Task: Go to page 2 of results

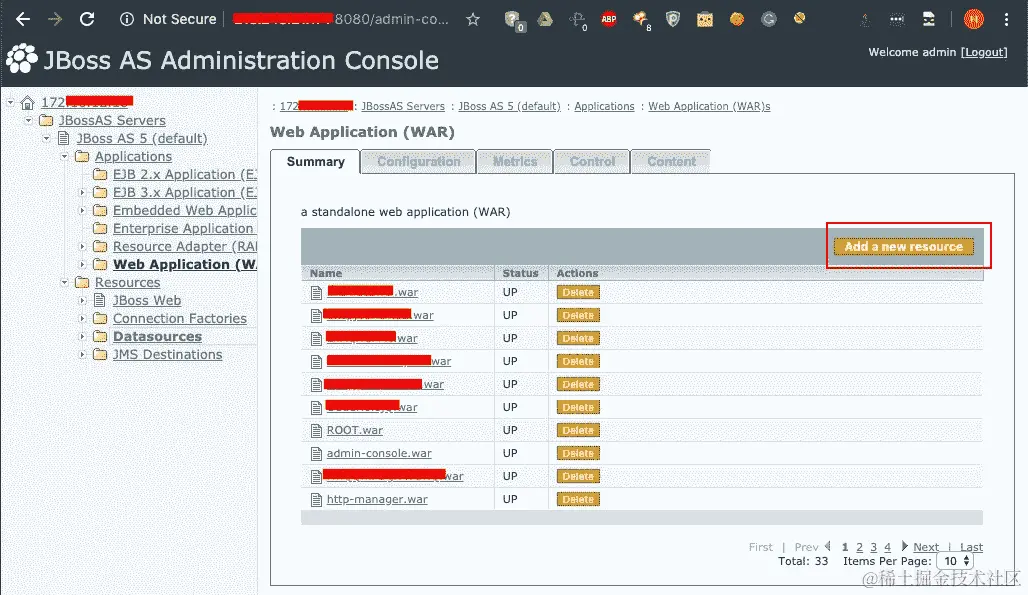Action: [x=860, y=547]
